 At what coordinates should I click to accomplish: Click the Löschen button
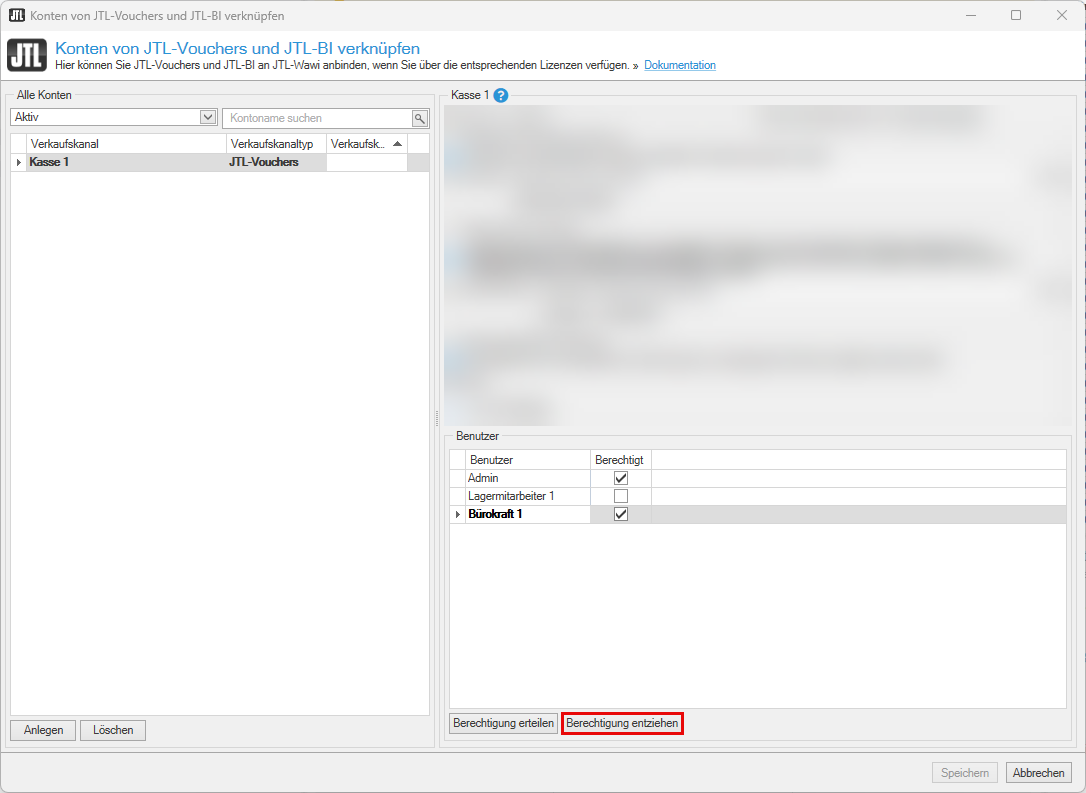113,730
